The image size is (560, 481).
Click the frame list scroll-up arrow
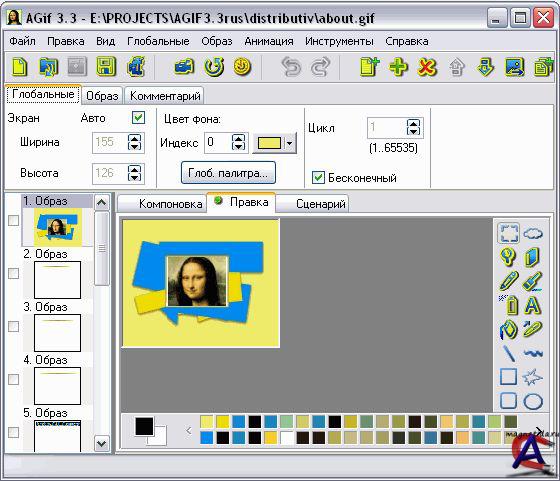click(x=101, y=202)
